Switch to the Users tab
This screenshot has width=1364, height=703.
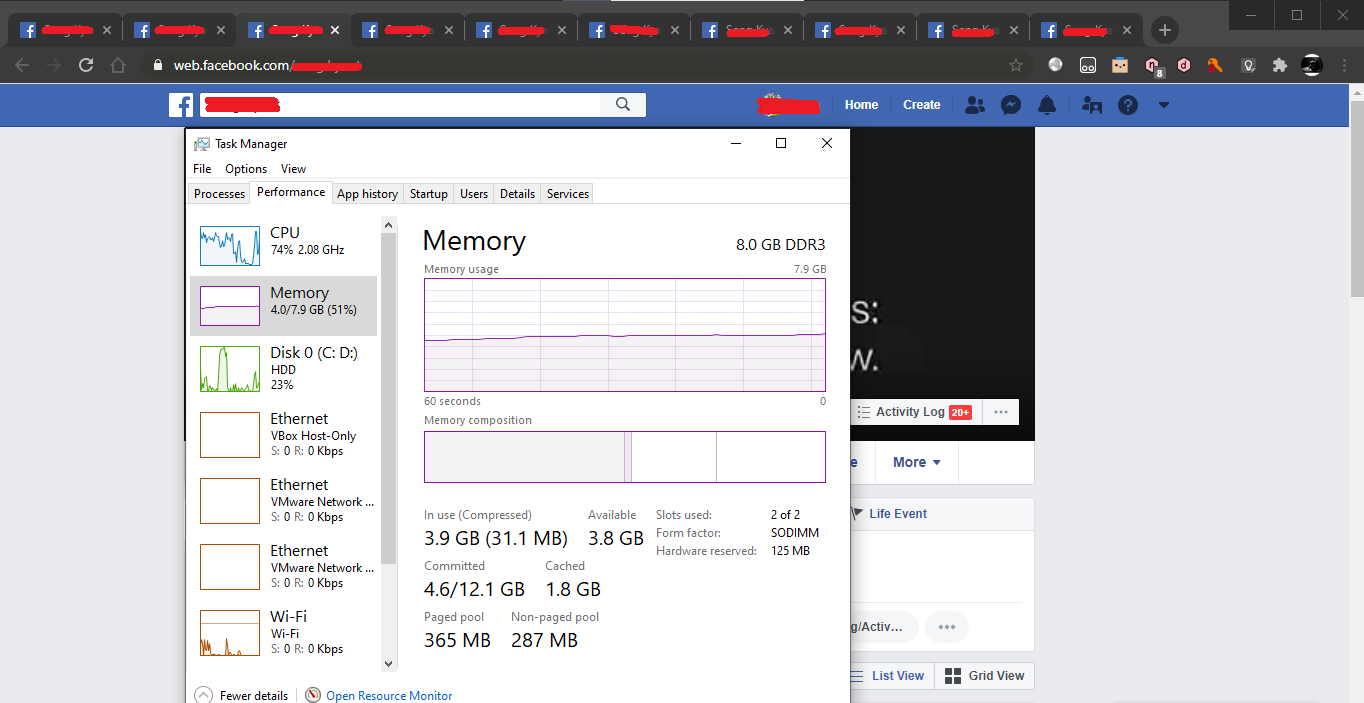point(474,194)
